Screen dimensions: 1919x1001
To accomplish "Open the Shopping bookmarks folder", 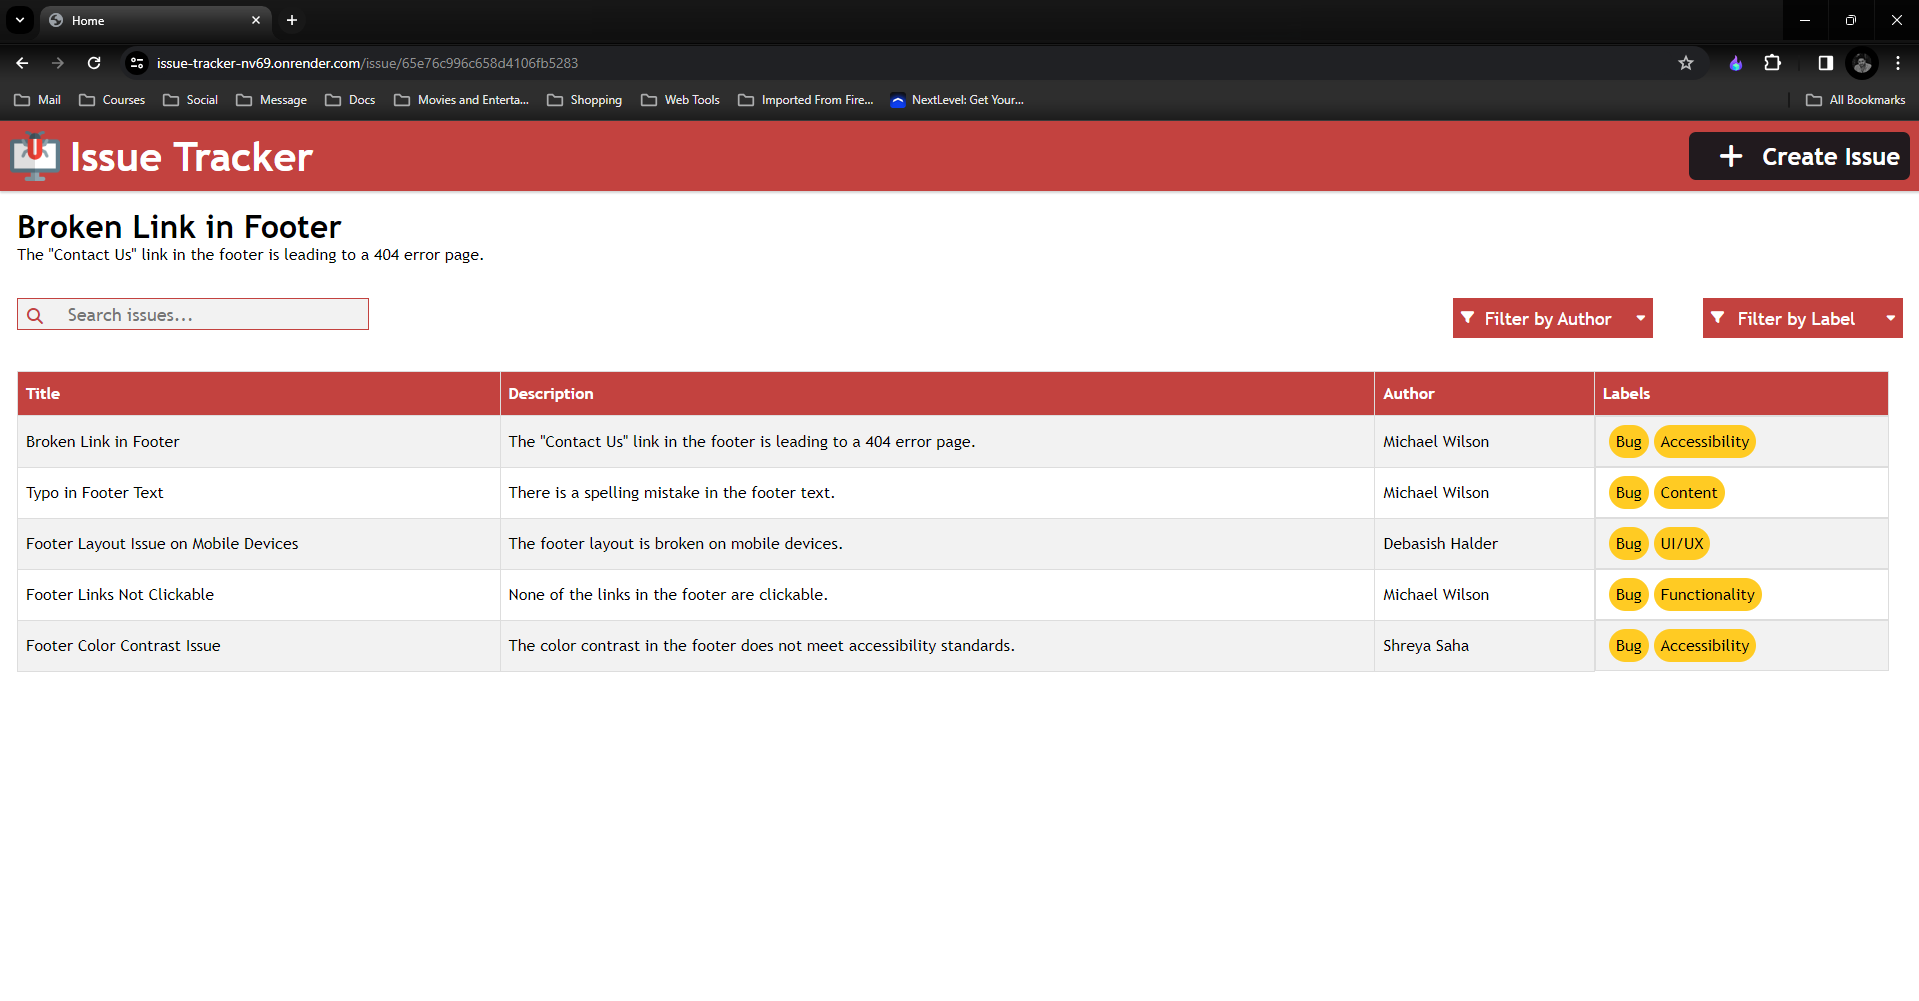I will [x=585, y=100].
